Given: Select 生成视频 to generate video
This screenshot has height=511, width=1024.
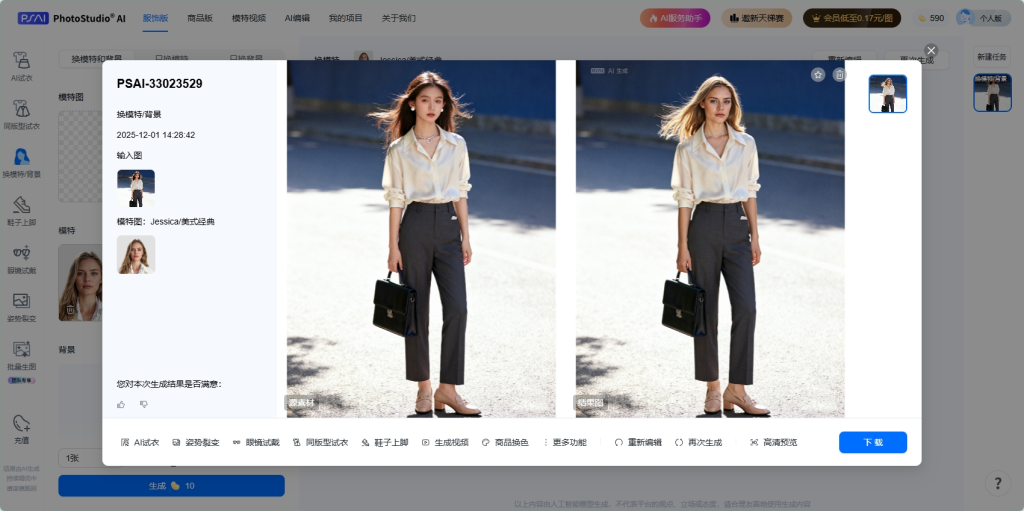Looking at the screenshot, I should [x=445, y=442].
